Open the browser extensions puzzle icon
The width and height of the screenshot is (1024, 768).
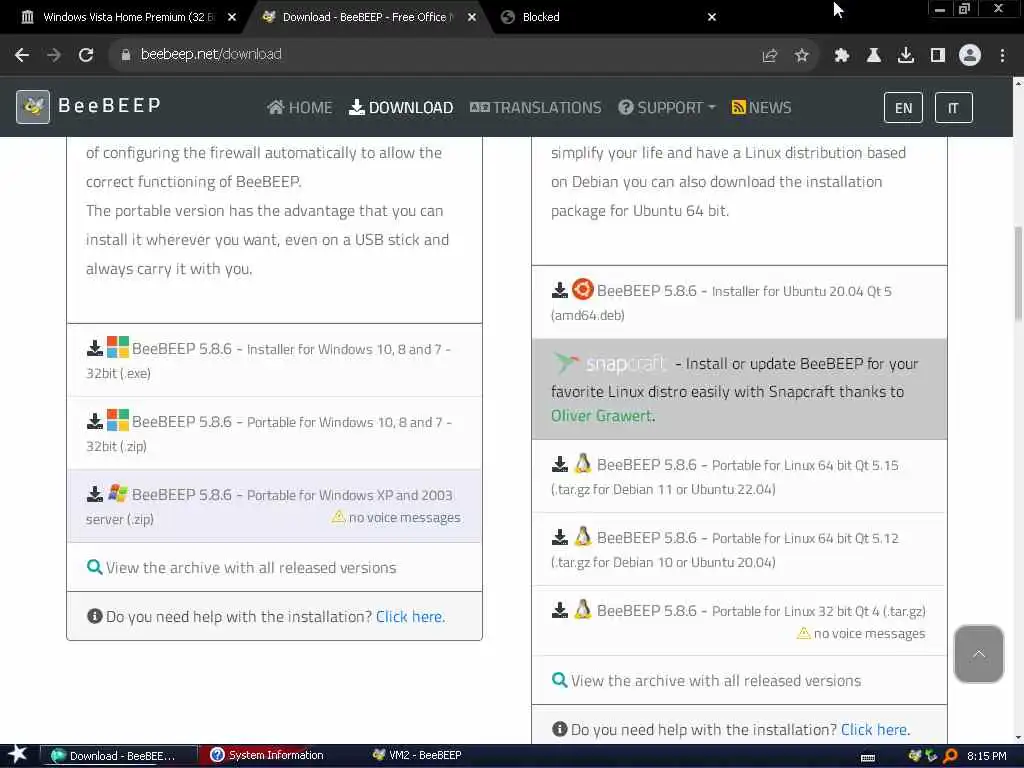click(841, 56)
